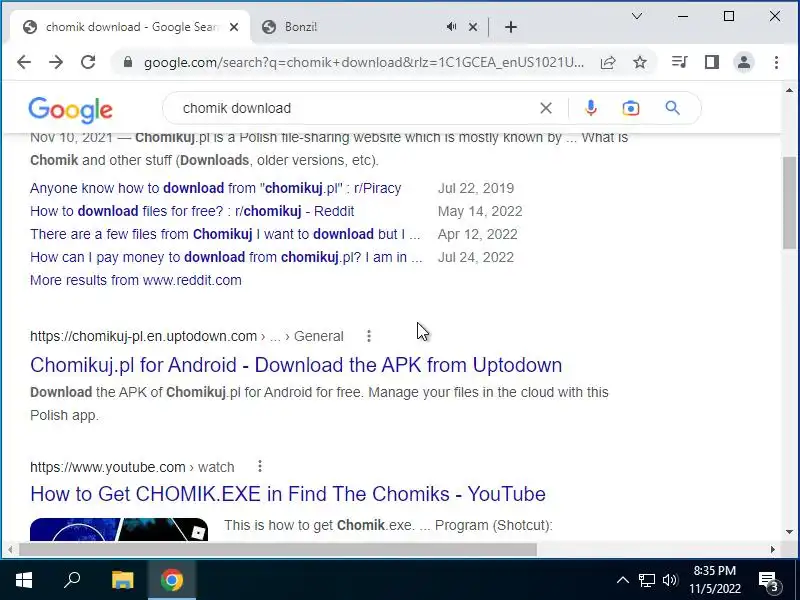
Task: Open 'How to download files for free?' Reddit link
Action: (192, 211)
